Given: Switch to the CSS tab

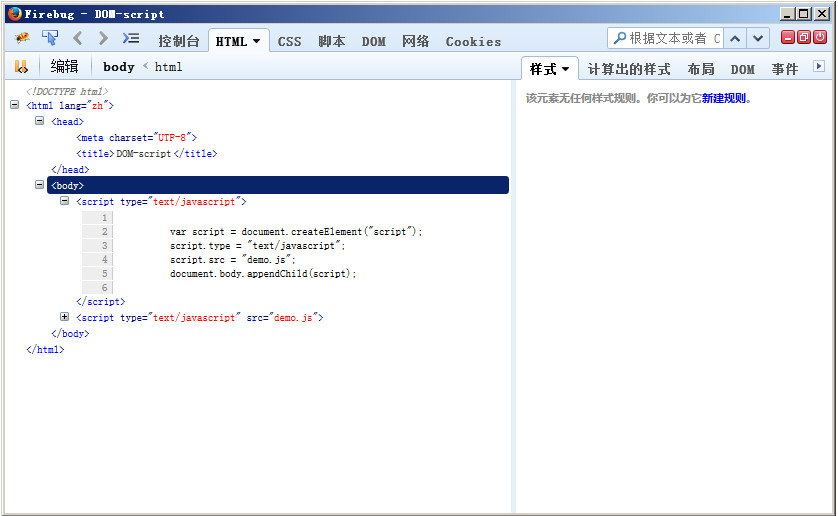Looking at the screenshot, I should (x=289, y=41).
